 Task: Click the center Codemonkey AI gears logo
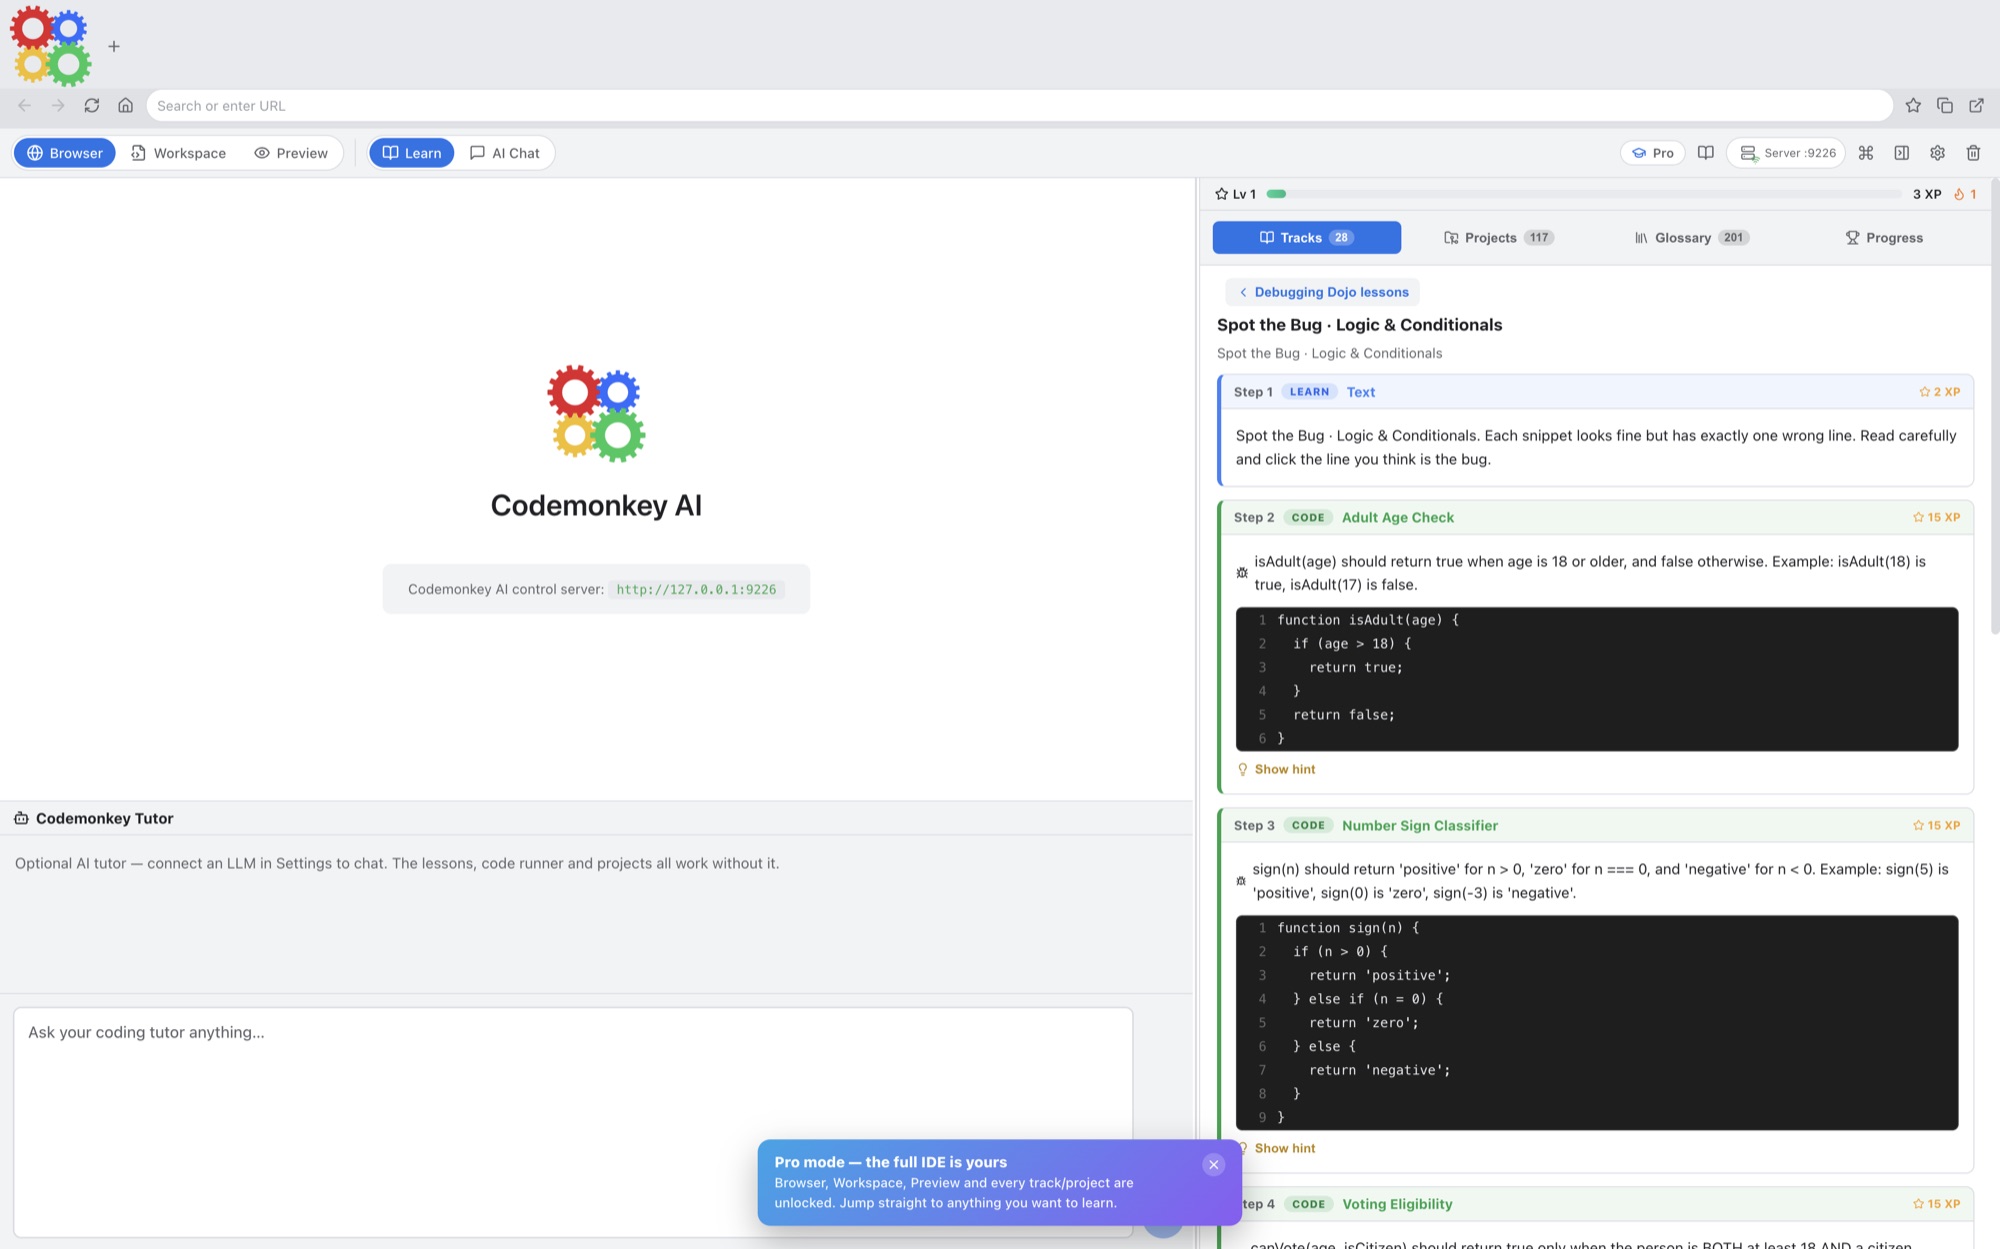point(596,413)
